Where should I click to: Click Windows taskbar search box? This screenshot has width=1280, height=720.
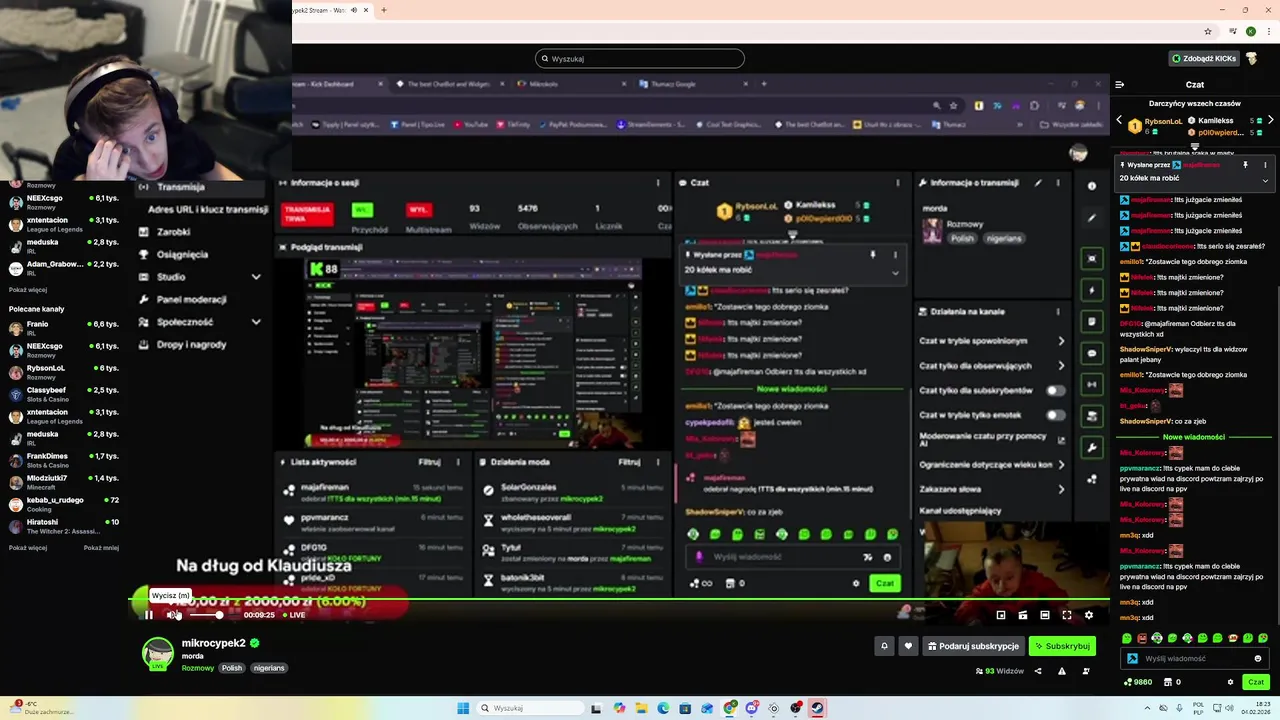click(528, 708)
